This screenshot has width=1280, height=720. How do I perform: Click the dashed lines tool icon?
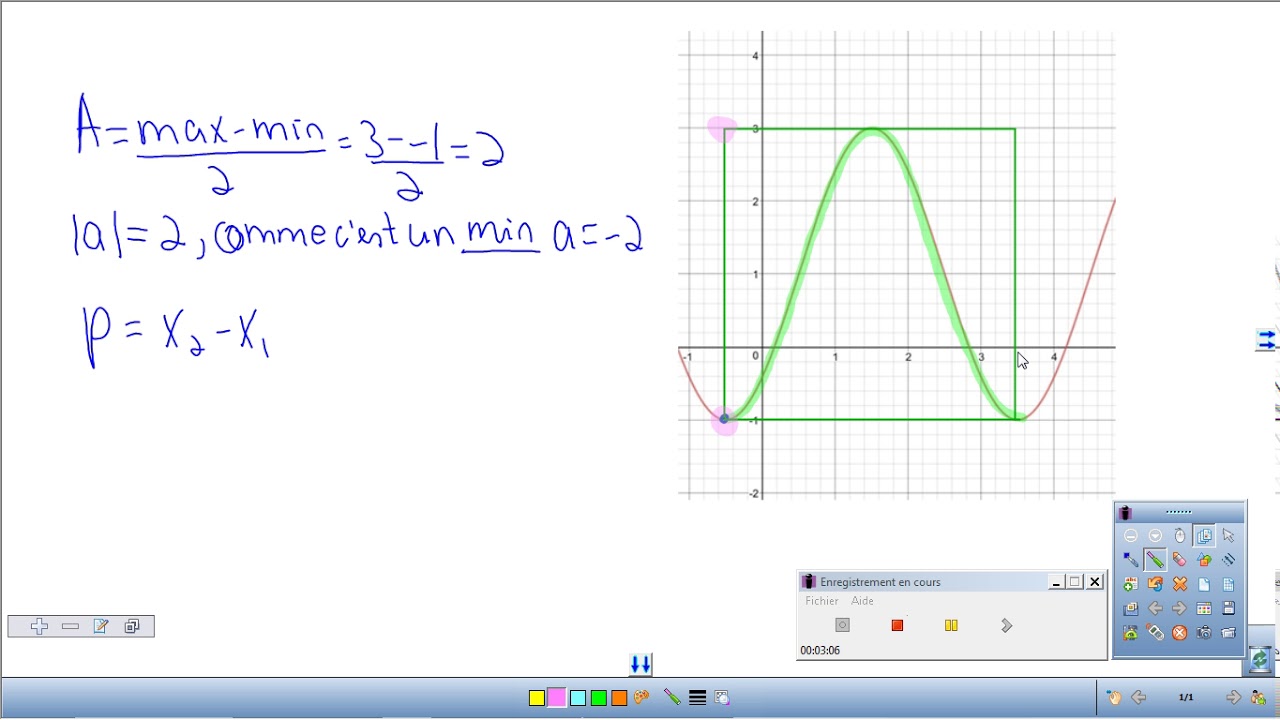[1228, 560]
